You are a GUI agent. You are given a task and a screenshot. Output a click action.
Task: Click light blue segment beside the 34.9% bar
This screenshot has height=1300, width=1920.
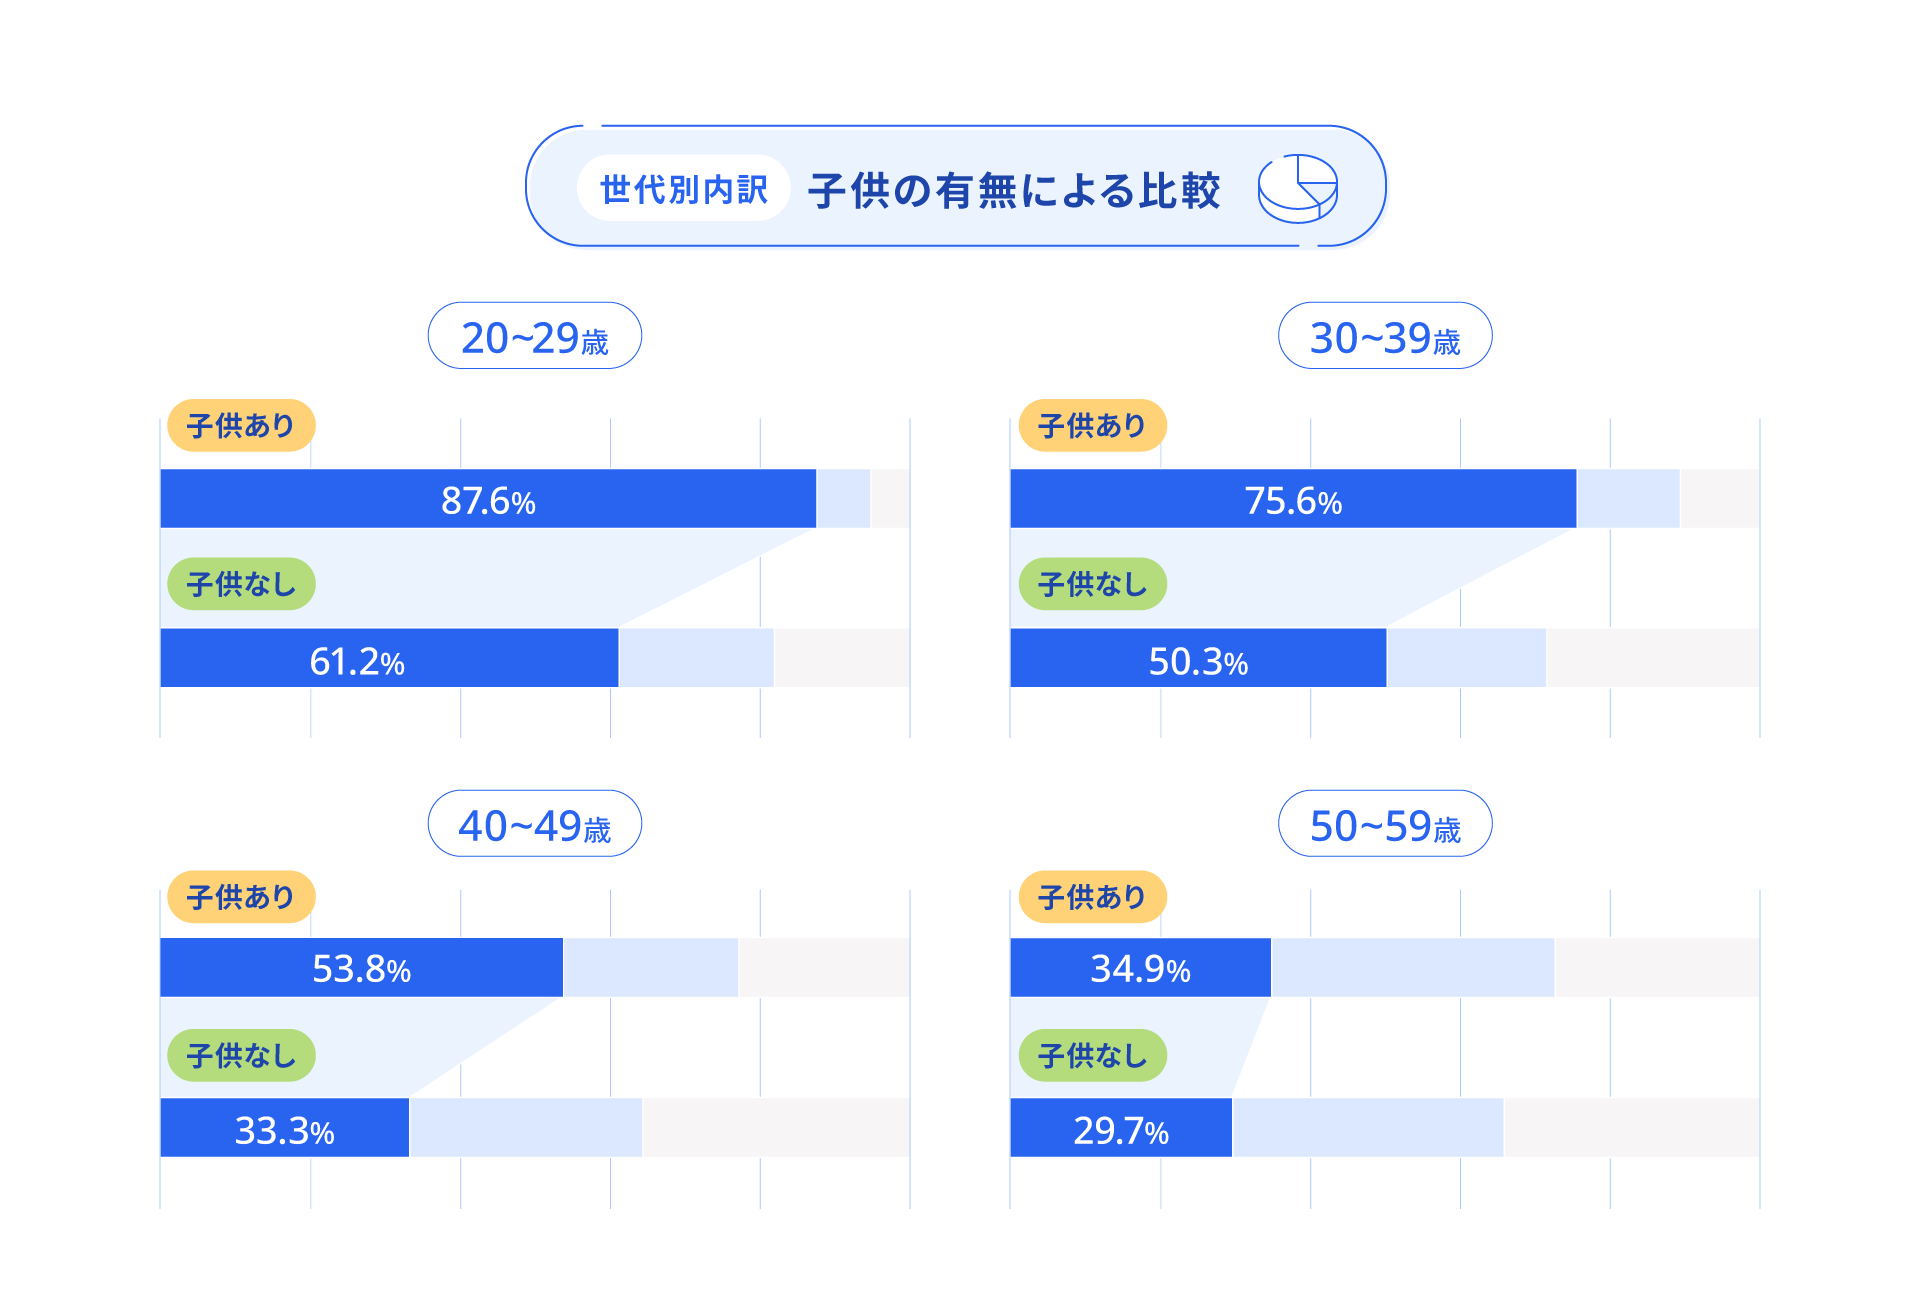point(1412,968)
